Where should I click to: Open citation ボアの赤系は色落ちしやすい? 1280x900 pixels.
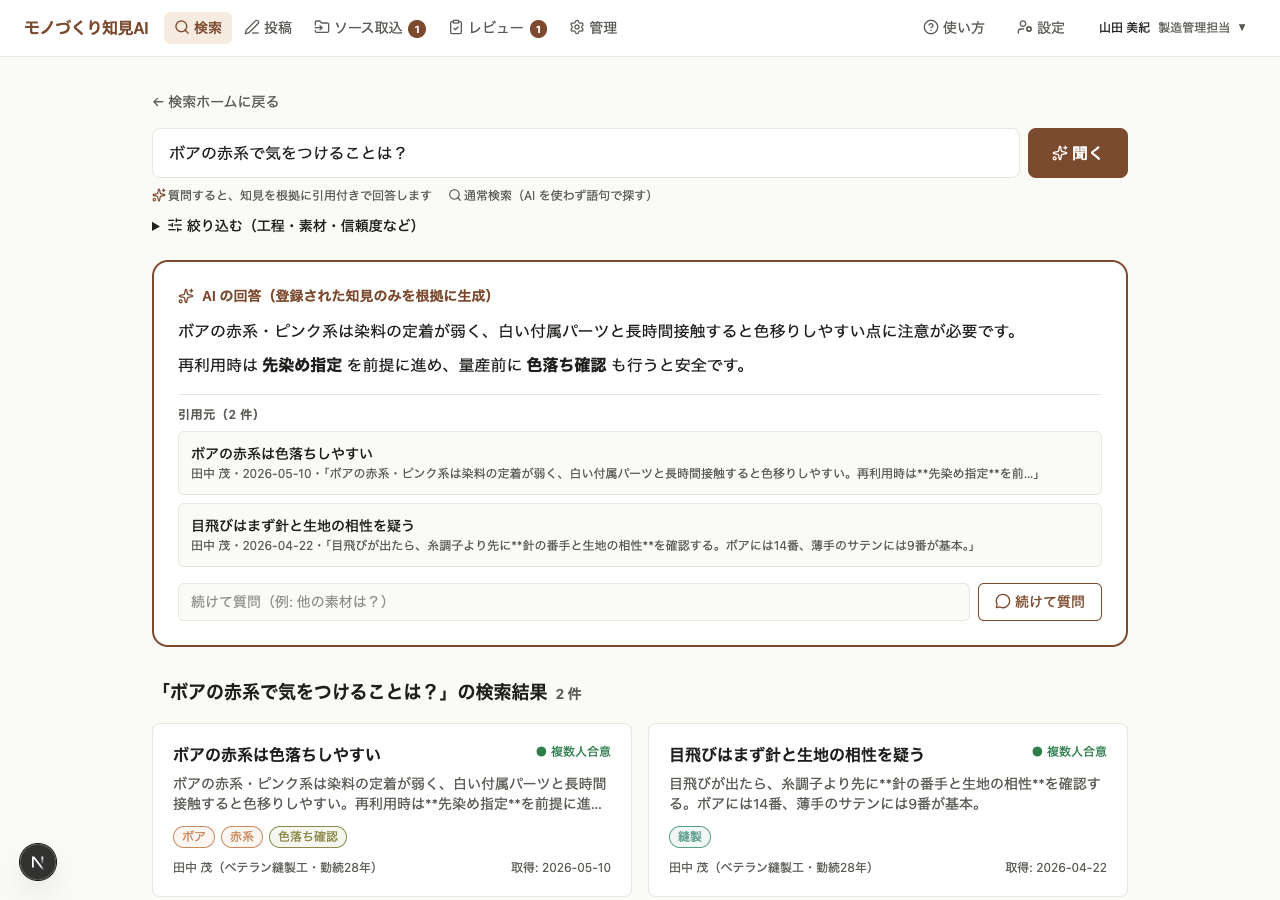(x=640, y=463)
